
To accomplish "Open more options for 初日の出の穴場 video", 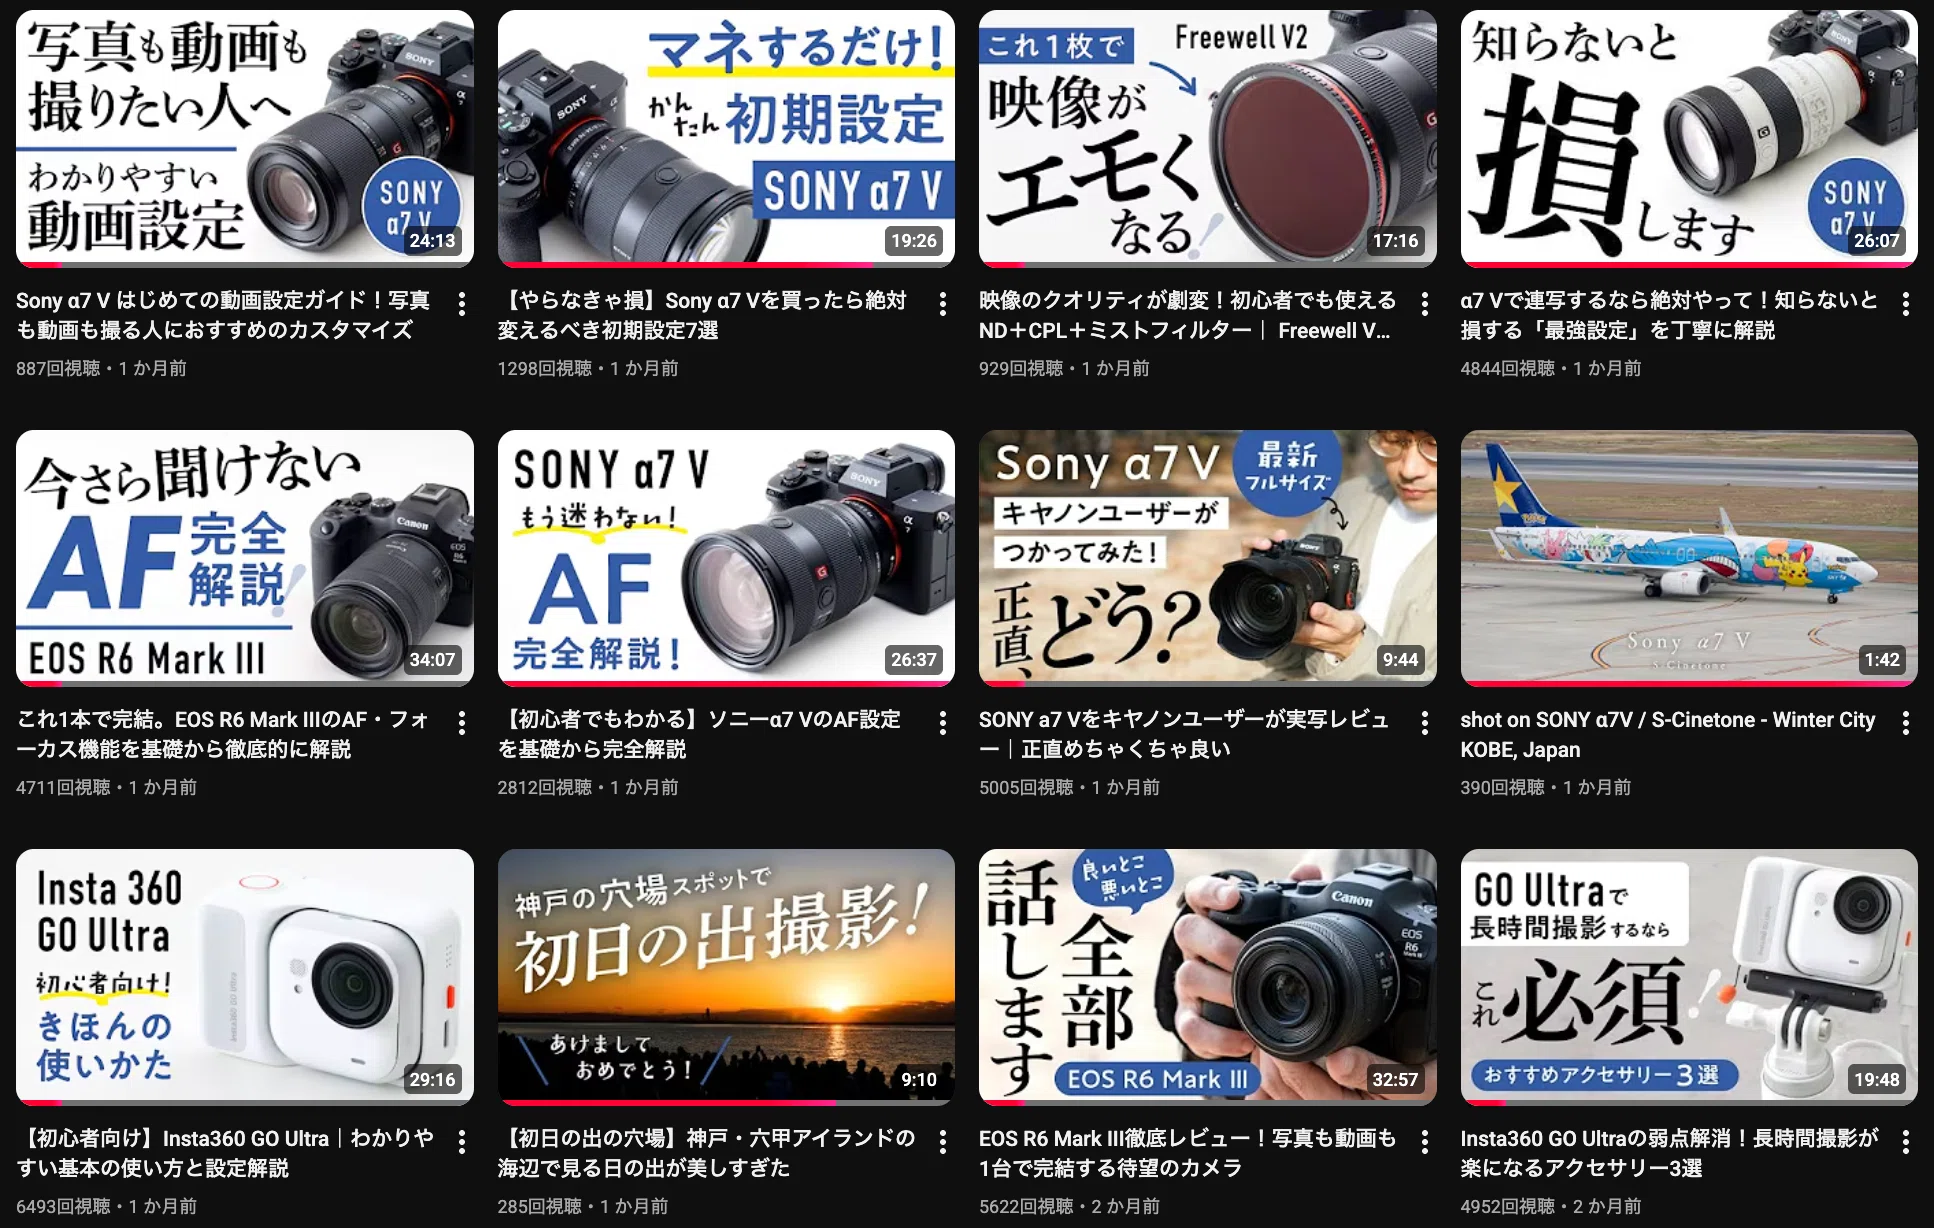I will [x=943, y=1142].
